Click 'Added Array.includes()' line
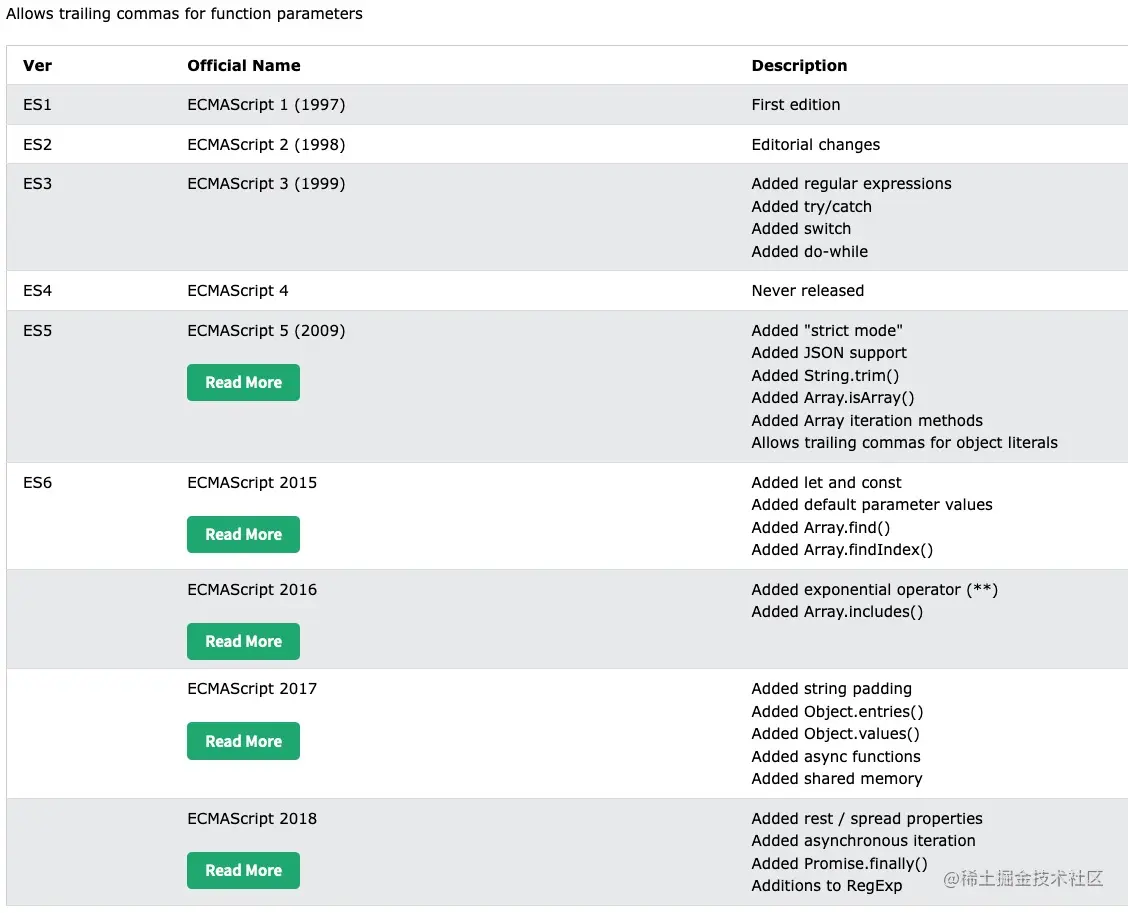Viewport: 1128px width, 913px height. pos(837,612)
